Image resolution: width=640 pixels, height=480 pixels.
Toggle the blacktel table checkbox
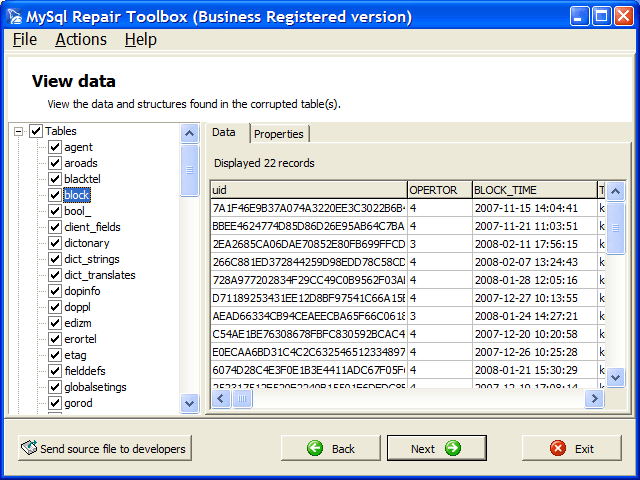[55, 179]
